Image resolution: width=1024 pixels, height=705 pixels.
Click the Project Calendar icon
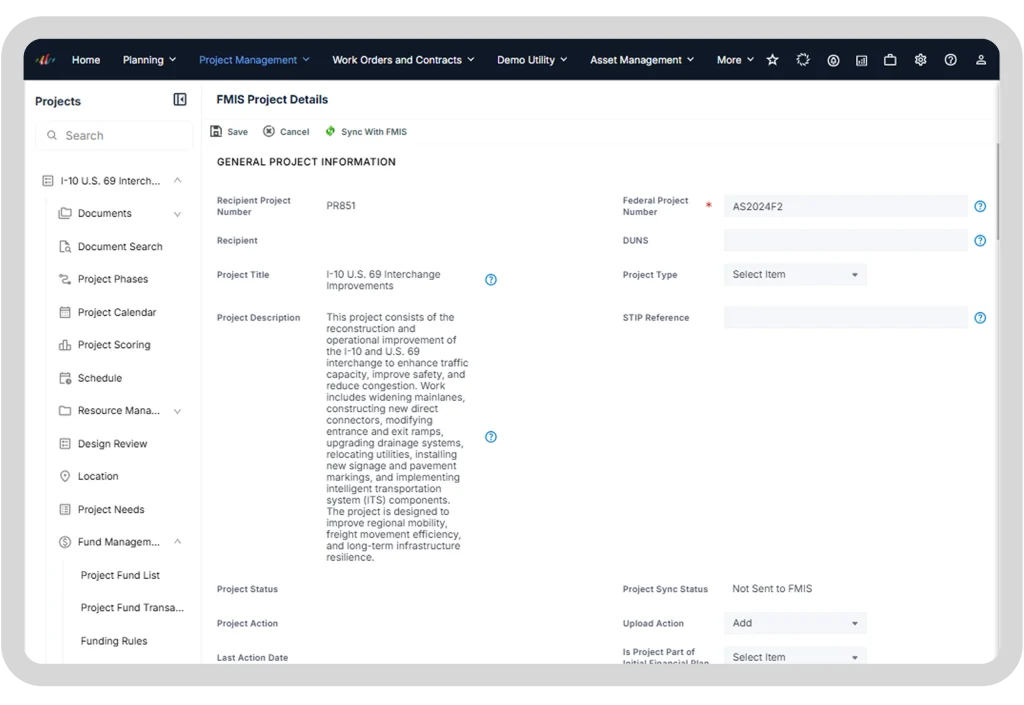coord(65,312)
